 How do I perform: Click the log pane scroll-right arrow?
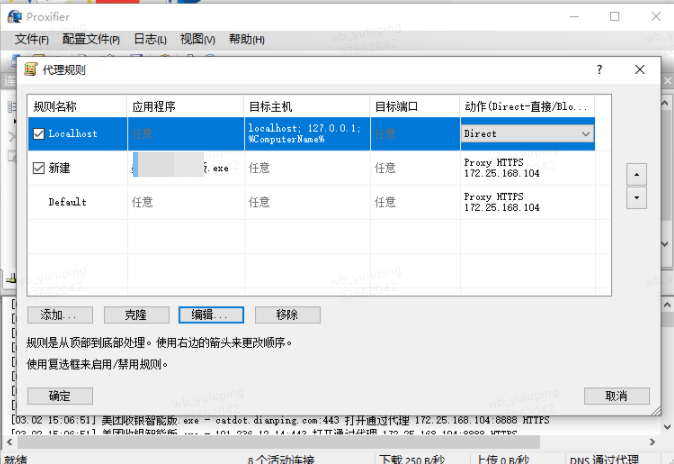coord(652,442)
